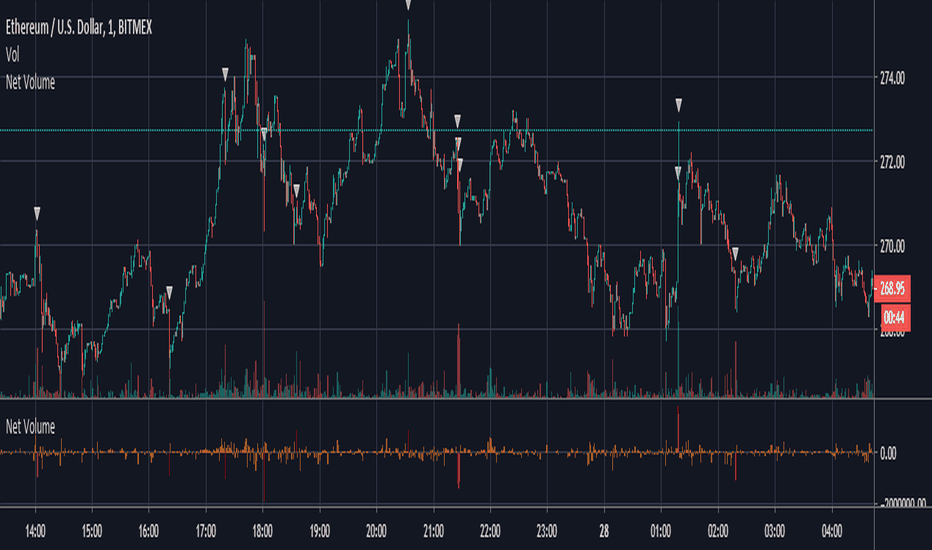Select the arrow marker near 270.00 after 02:00

pos(735,254)
